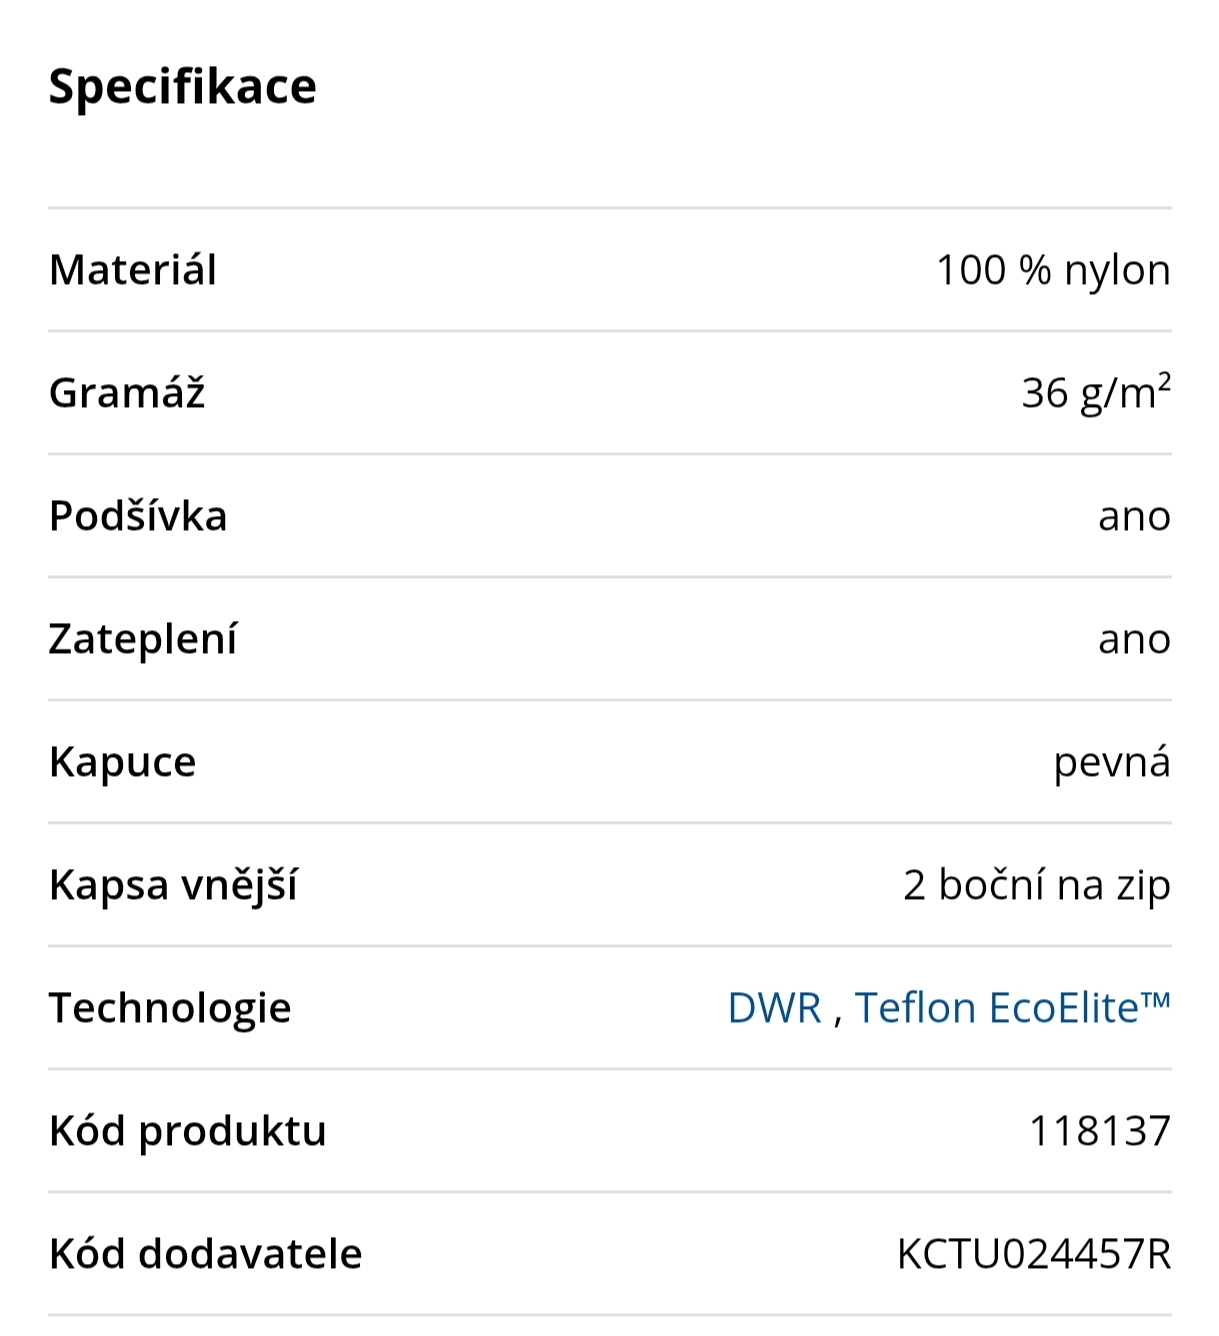Click the product code 118137

point(1099,1131)
